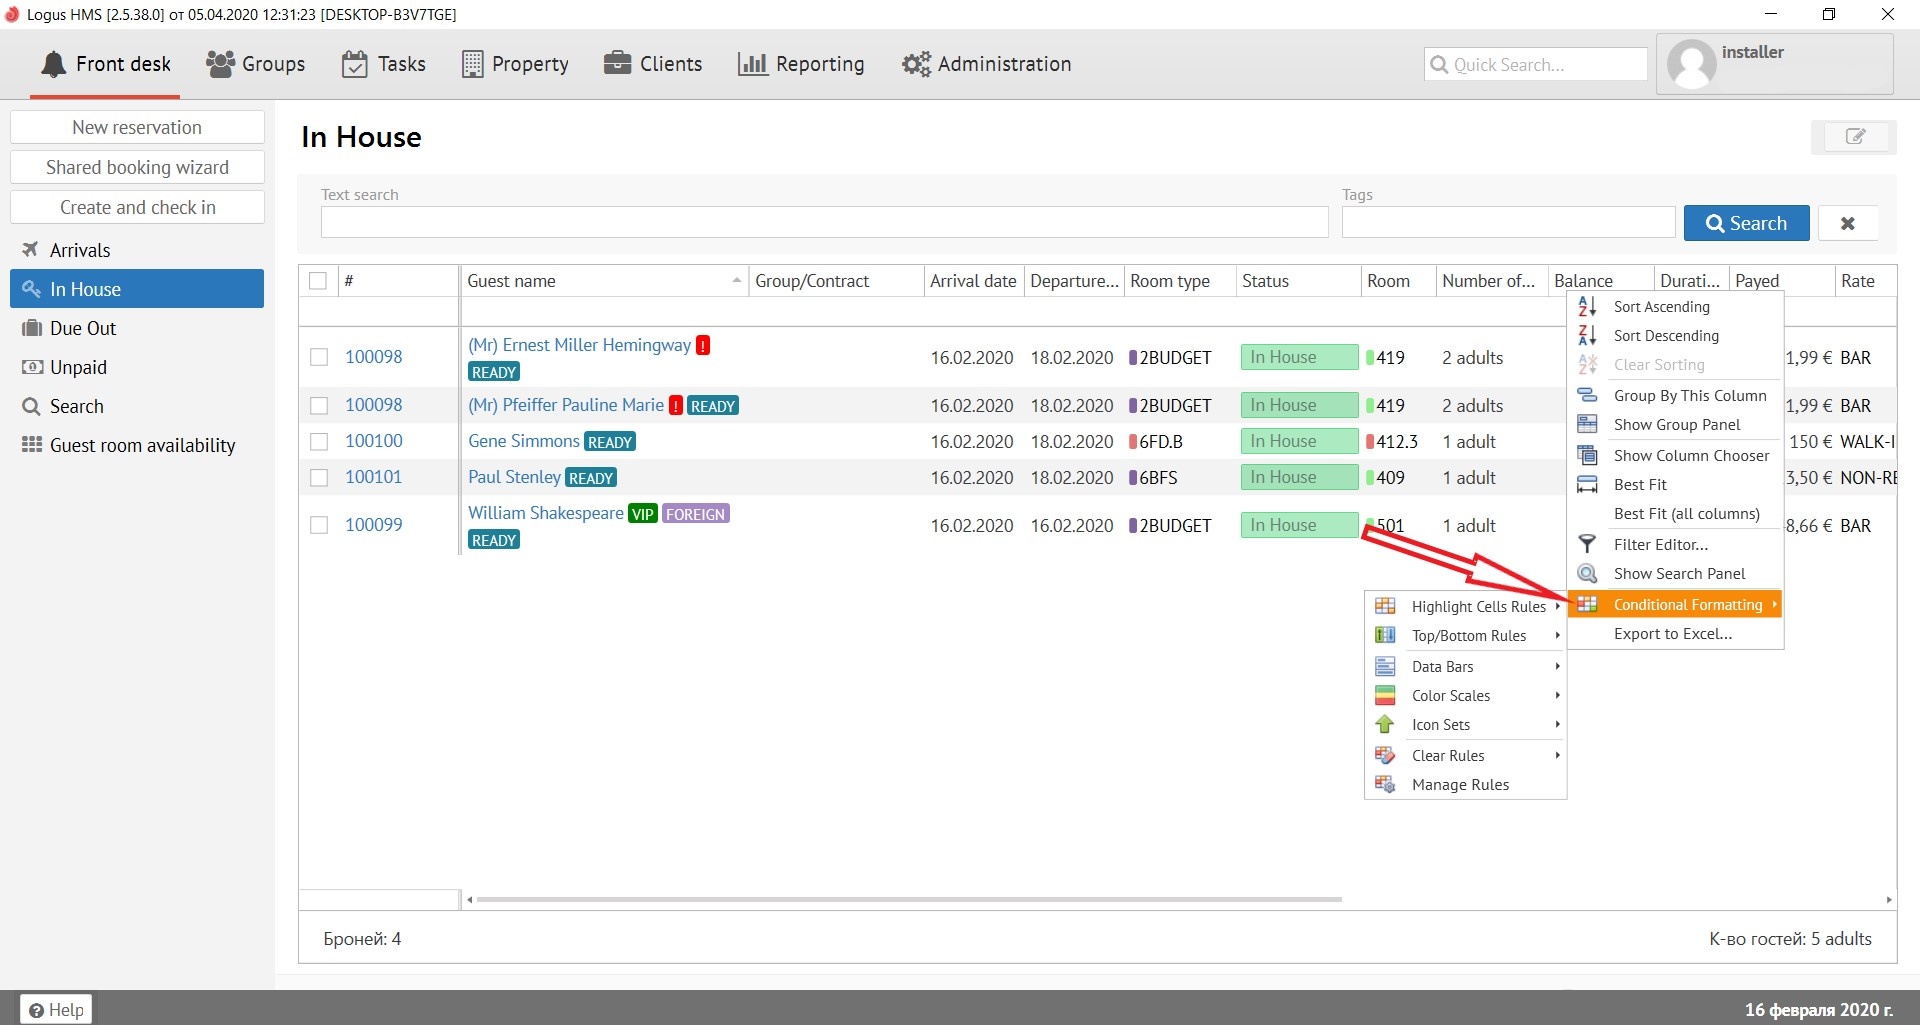Click the Color Scales icon

pyautogui.click(x=1385, y=695)
